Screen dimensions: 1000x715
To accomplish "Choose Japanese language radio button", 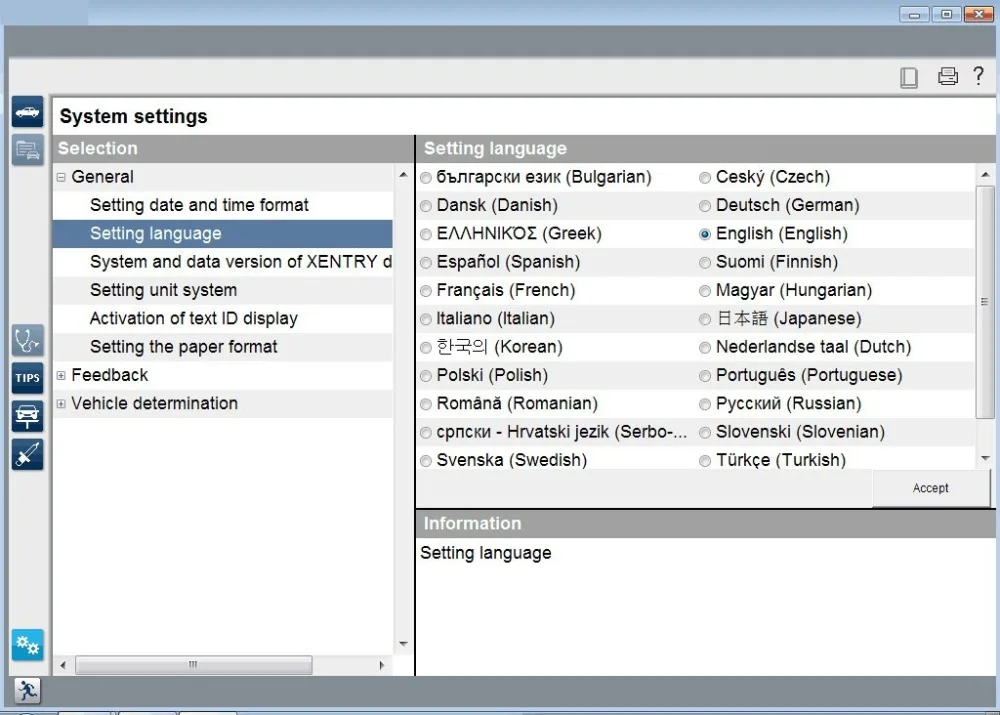I will pos(705,319).
